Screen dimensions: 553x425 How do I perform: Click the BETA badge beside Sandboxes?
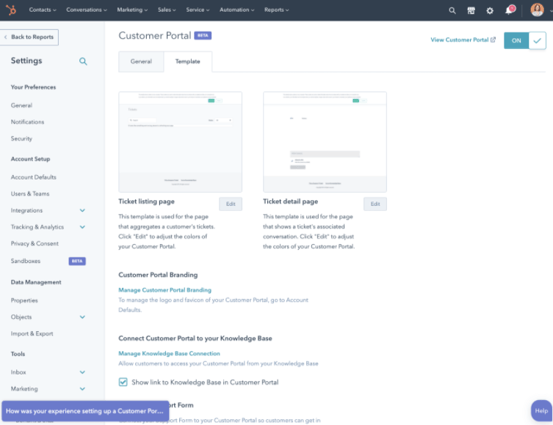click(x=77, y=261)
